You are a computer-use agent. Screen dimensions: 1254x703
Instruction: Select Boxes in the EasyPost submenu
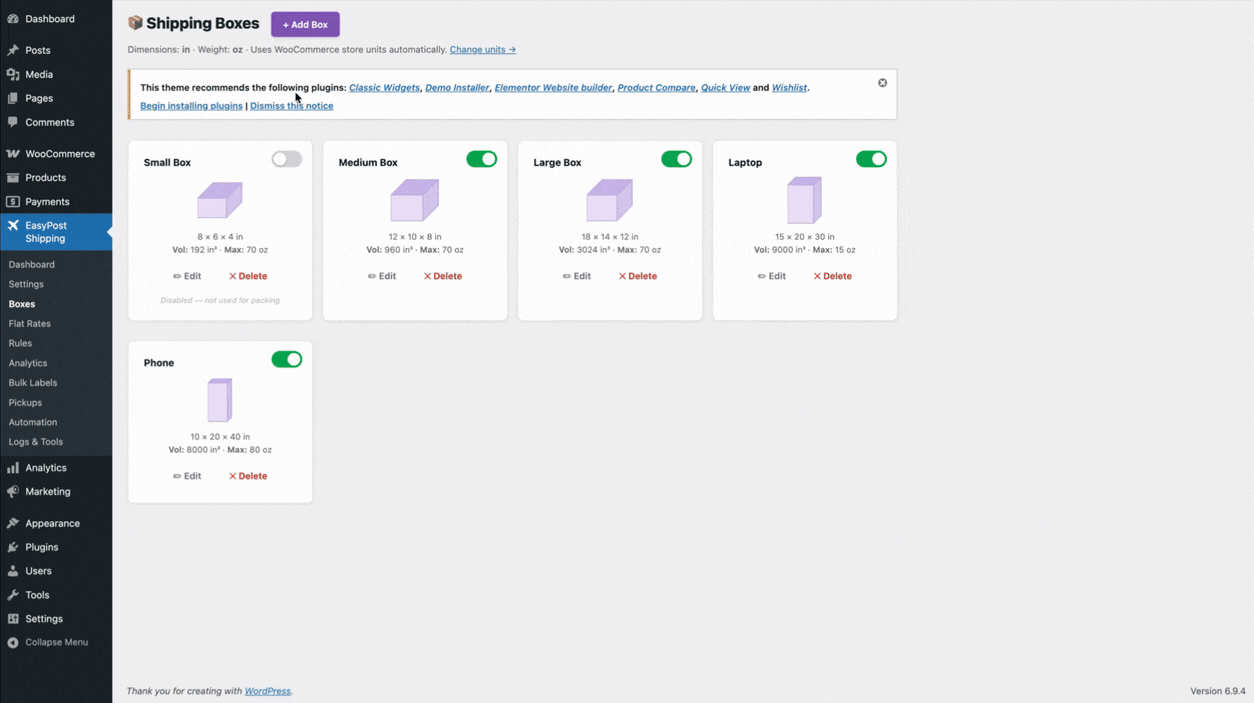point(22,304)
